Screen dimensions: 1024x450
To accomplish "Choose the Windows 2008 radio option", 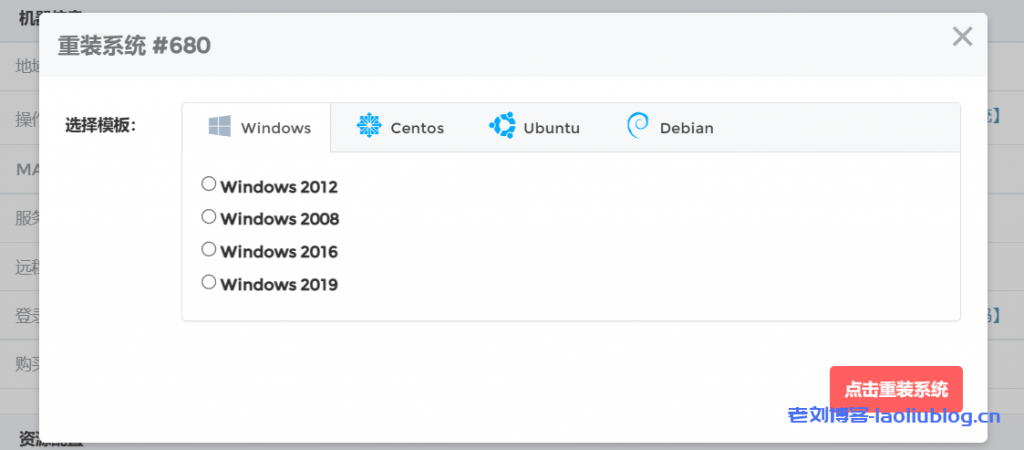I will (209, 216).
